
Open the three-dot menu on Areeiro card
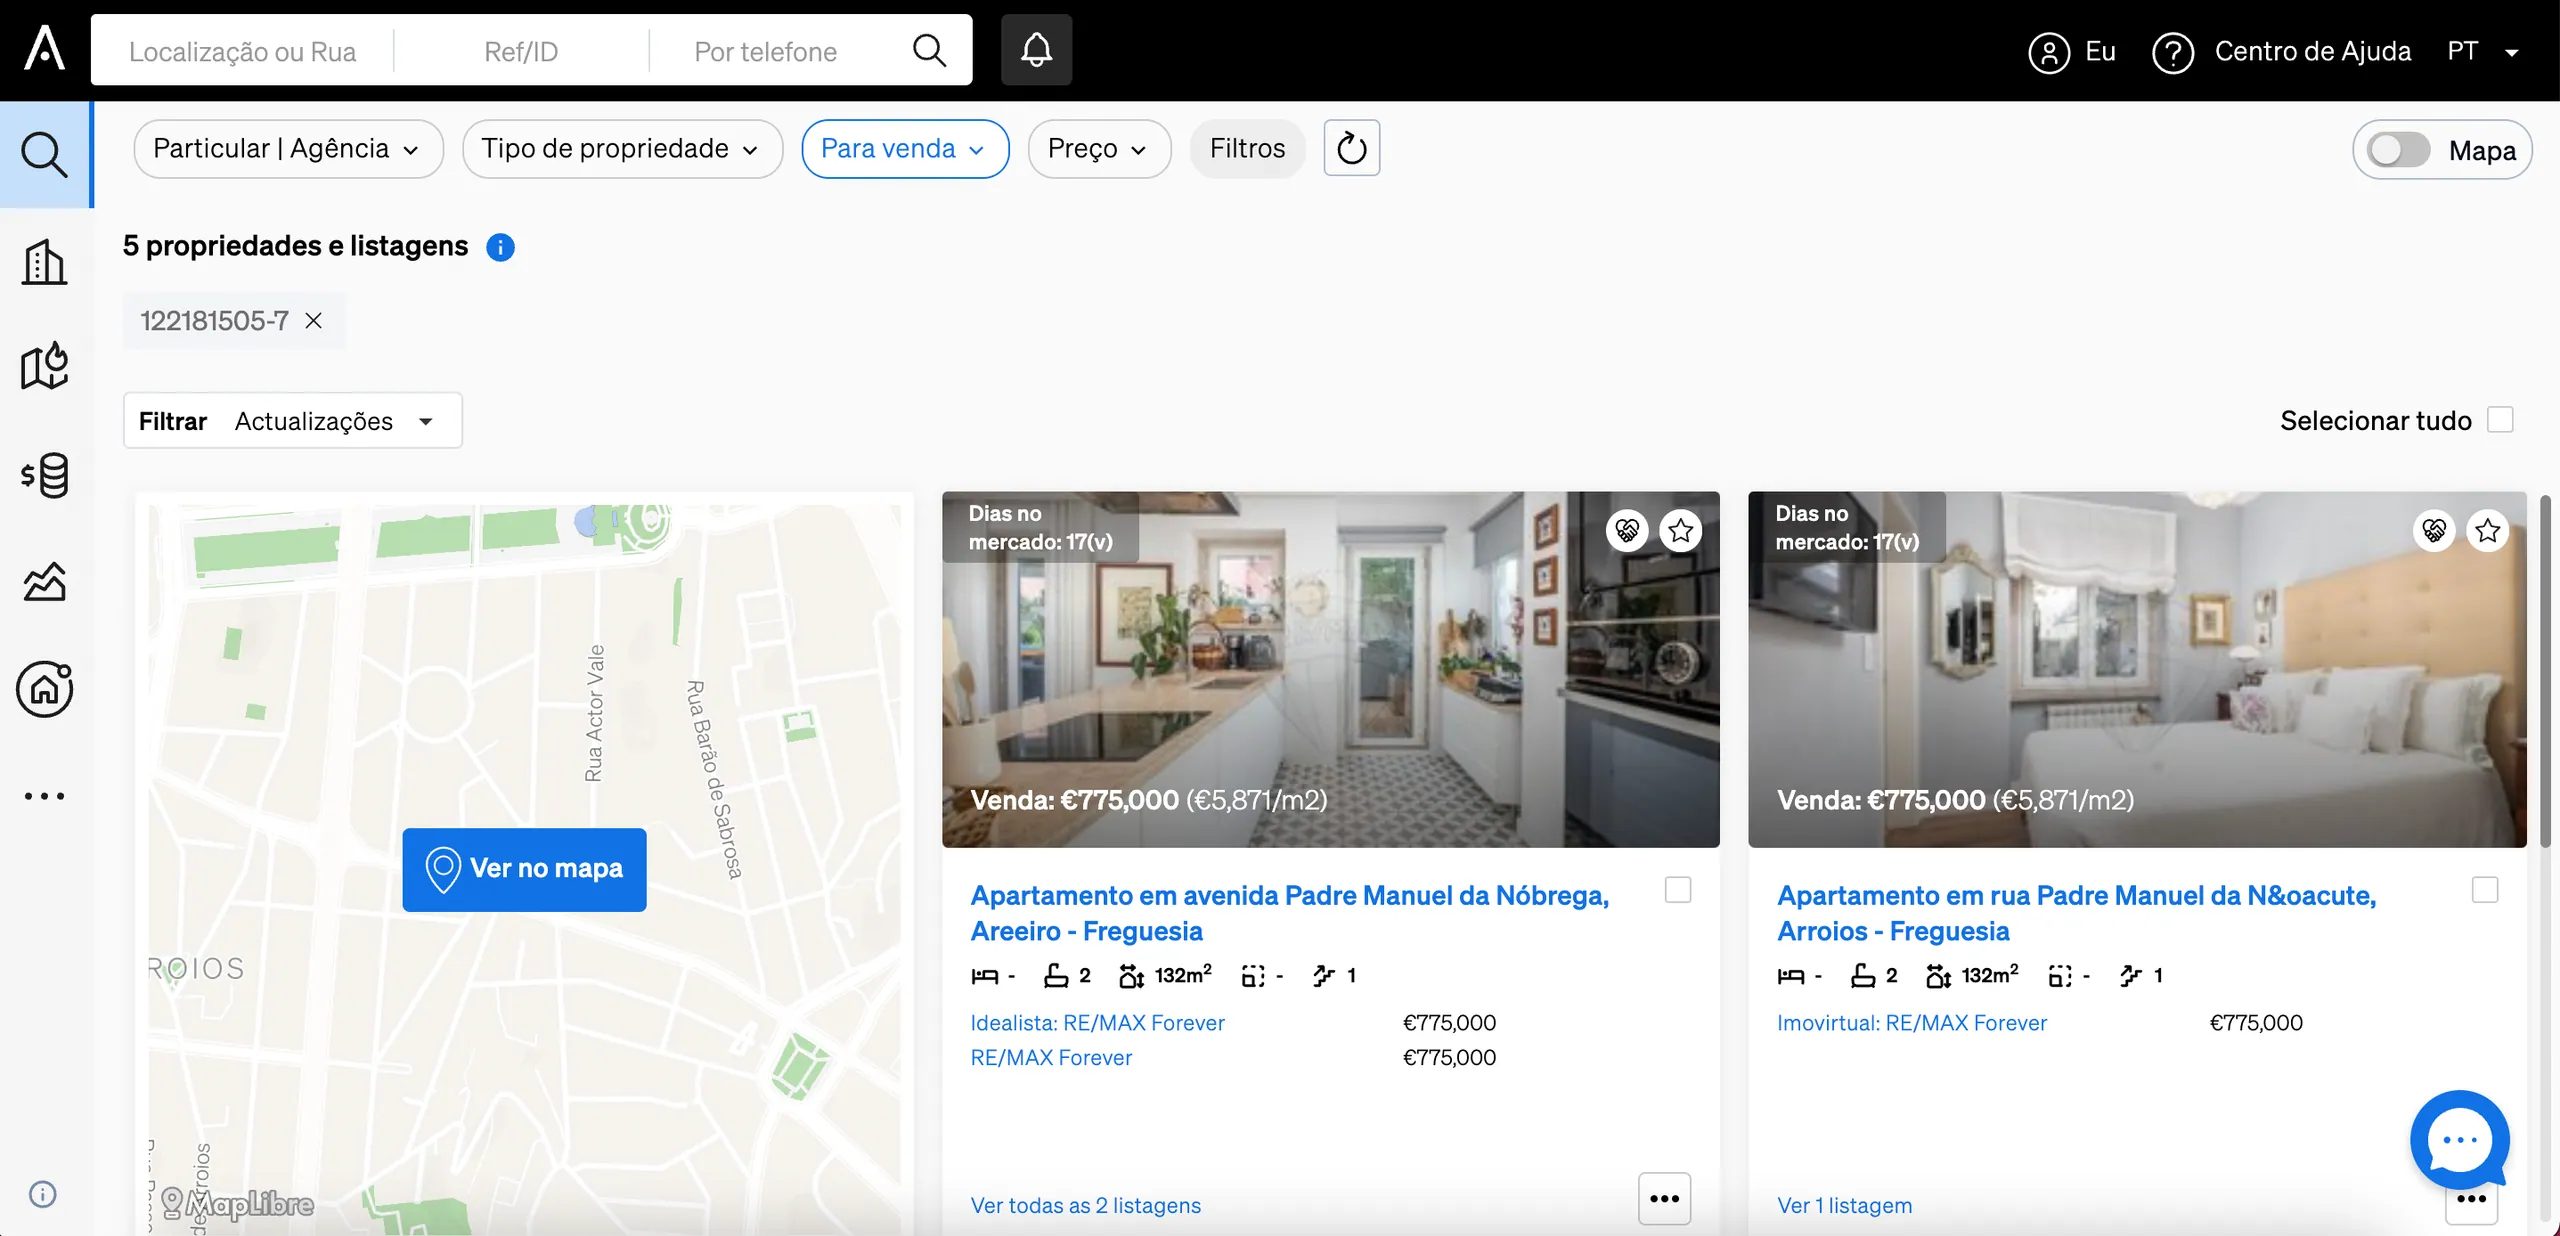coord(1664,1198)
